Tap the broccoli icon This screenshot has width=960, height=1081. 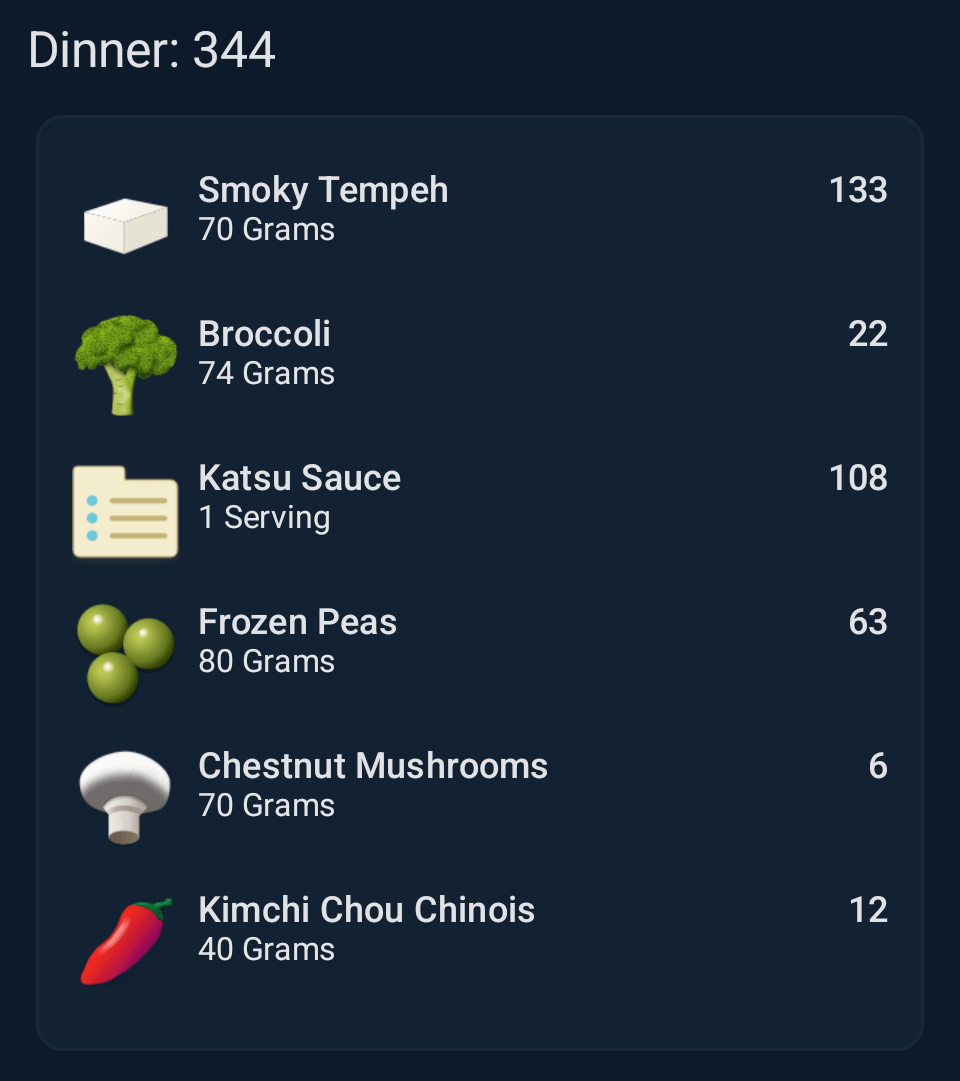(x=125, y=364)
